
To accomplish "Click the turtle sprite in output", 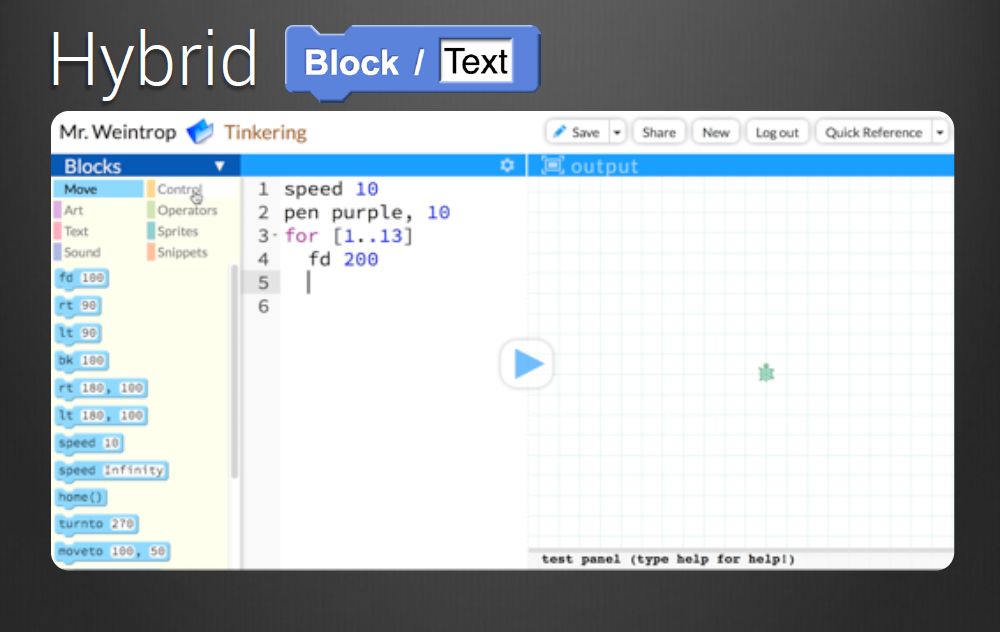I will pyautogui.click(x=766, y=373).
